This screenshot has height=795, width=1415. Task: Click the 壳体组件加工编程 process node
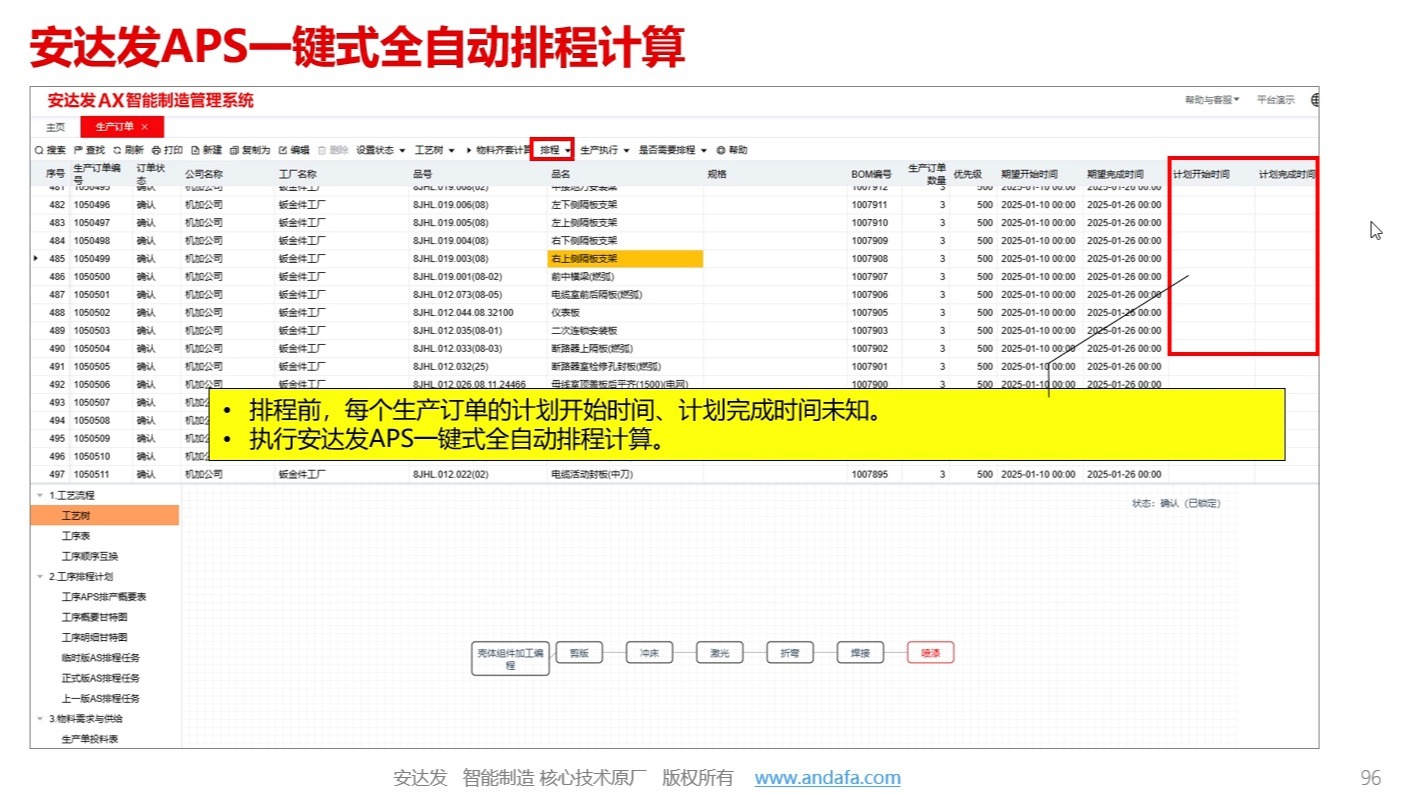click(510, 659)
